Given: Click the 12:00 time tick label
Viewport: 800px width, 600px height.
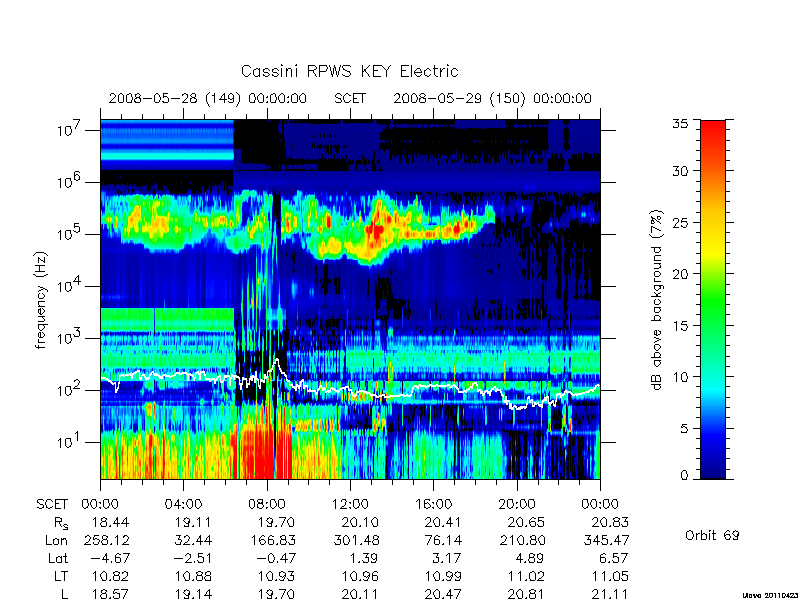Looking at the screenshot, I should [350, 505].
